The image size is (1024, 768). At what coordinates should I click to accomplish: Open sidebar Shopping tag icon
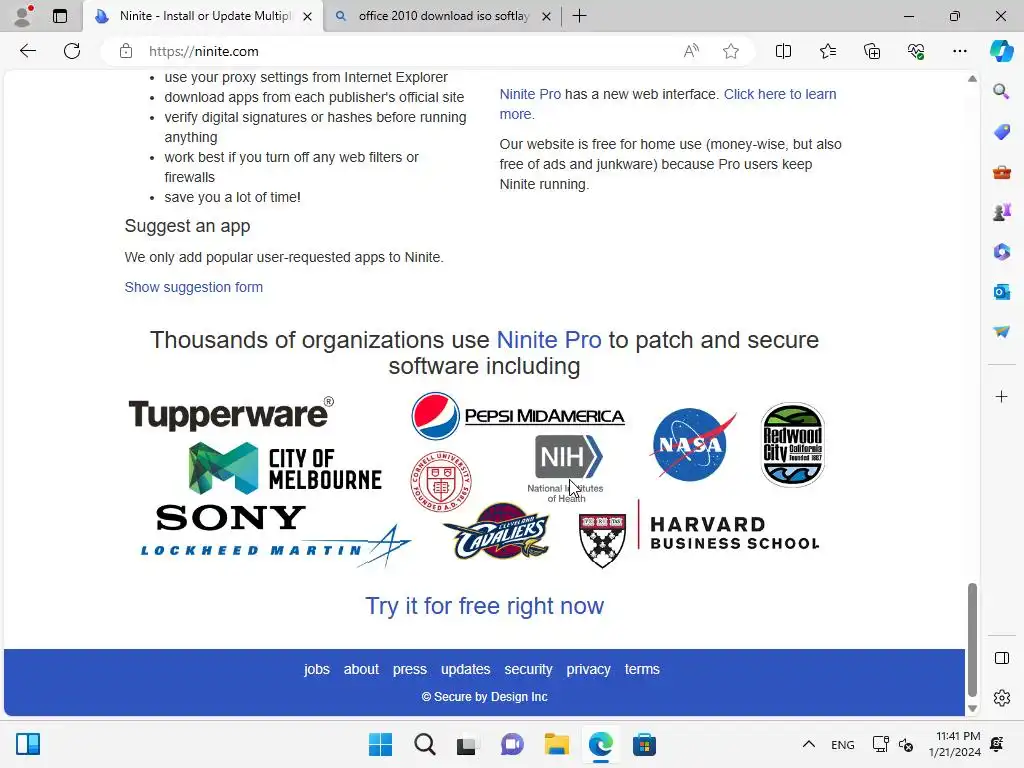[1001, 131]
